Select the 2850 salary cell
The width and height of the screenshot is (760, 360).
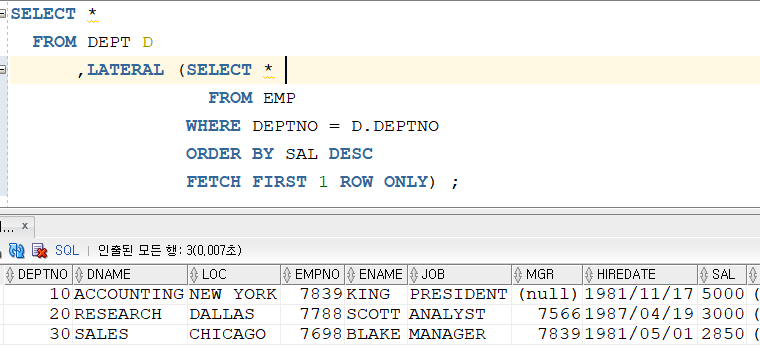[722, 334]
